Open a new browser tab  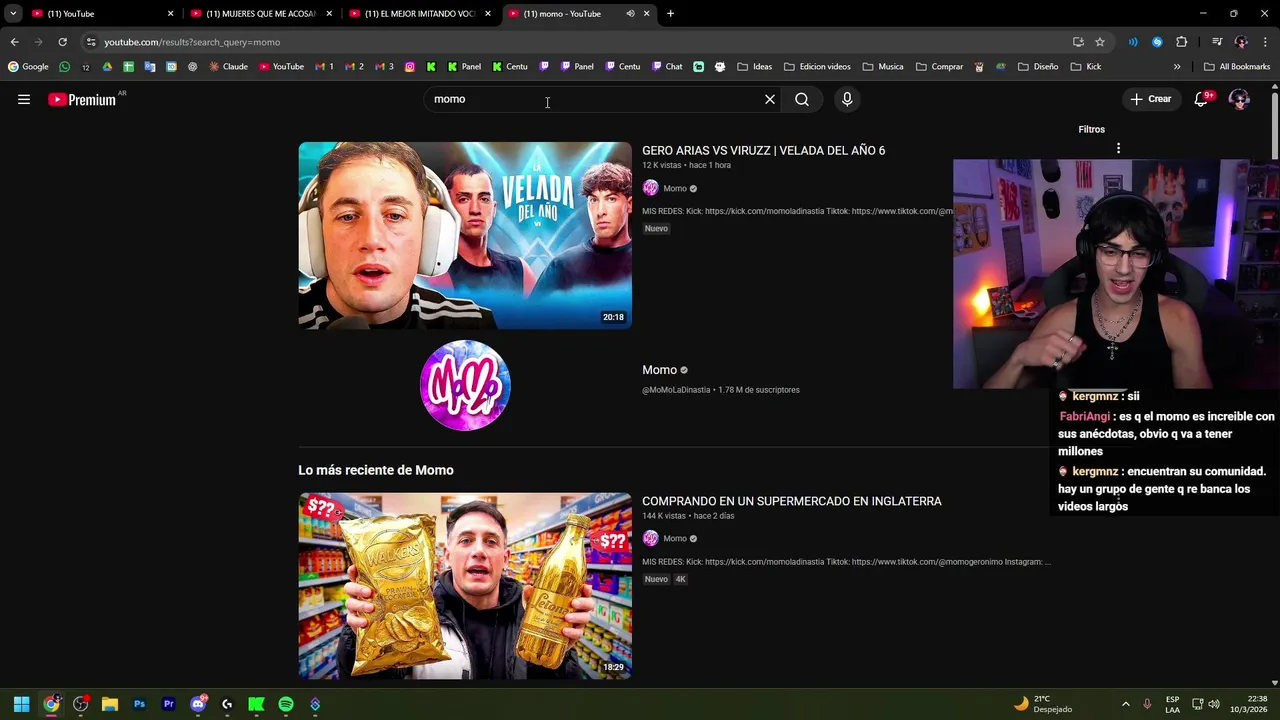tap(670, 14)
